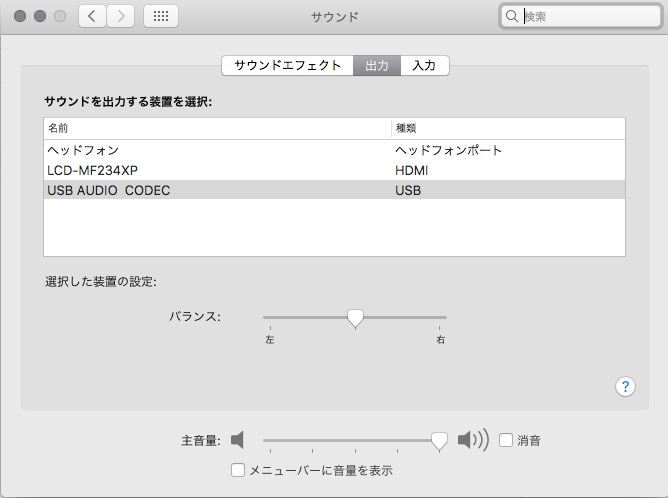Click the ヘッドフォンポート type cell
The height and width of the screenshot is (498, 668).
click(449, 150)
